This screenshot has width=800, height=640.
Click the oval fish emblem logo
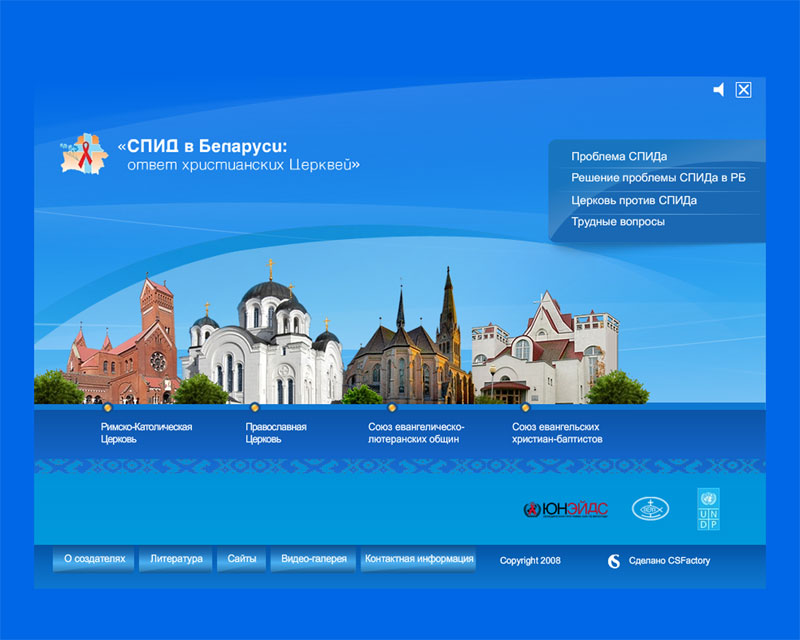click(650, 509)
